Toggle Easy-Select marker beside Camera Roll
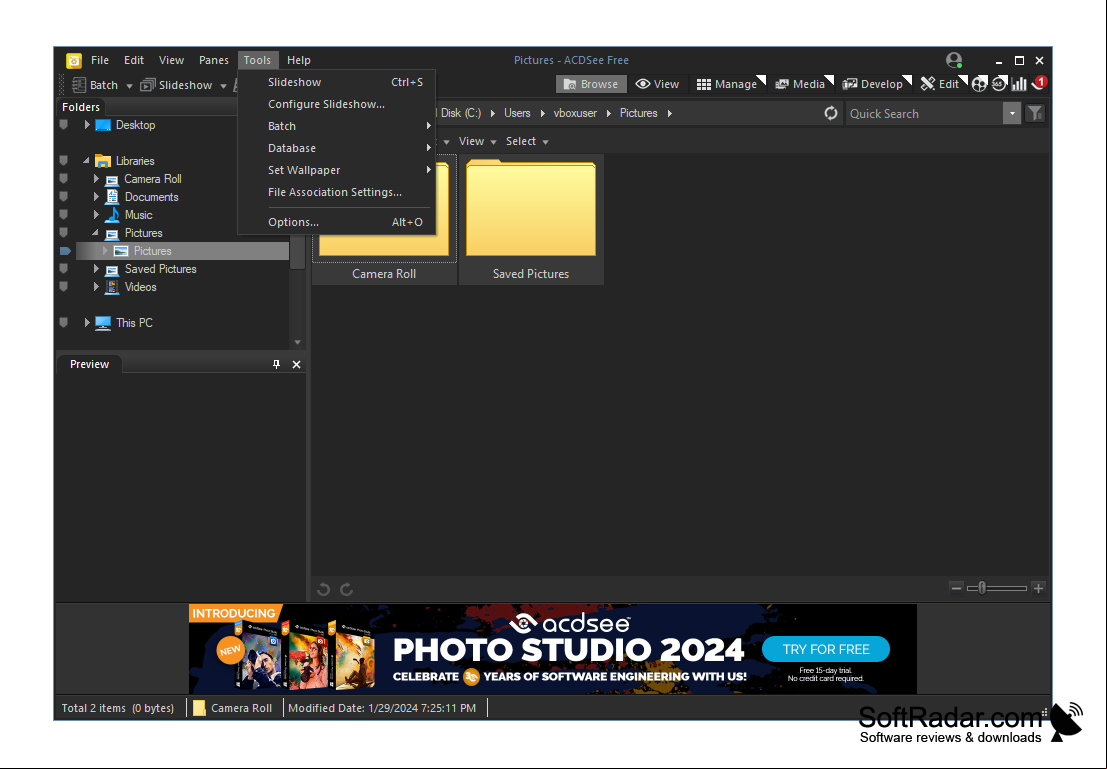This screenshot has height=769, width=1107. 64,179
